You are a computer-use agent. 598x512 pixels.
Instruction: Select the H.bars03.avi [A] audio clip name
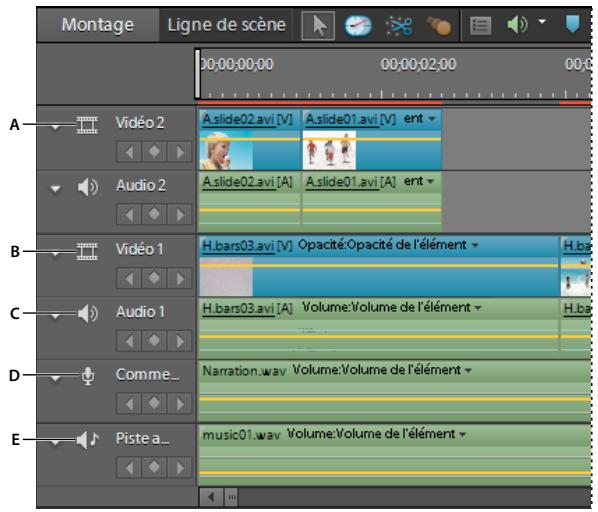(247, 308)
